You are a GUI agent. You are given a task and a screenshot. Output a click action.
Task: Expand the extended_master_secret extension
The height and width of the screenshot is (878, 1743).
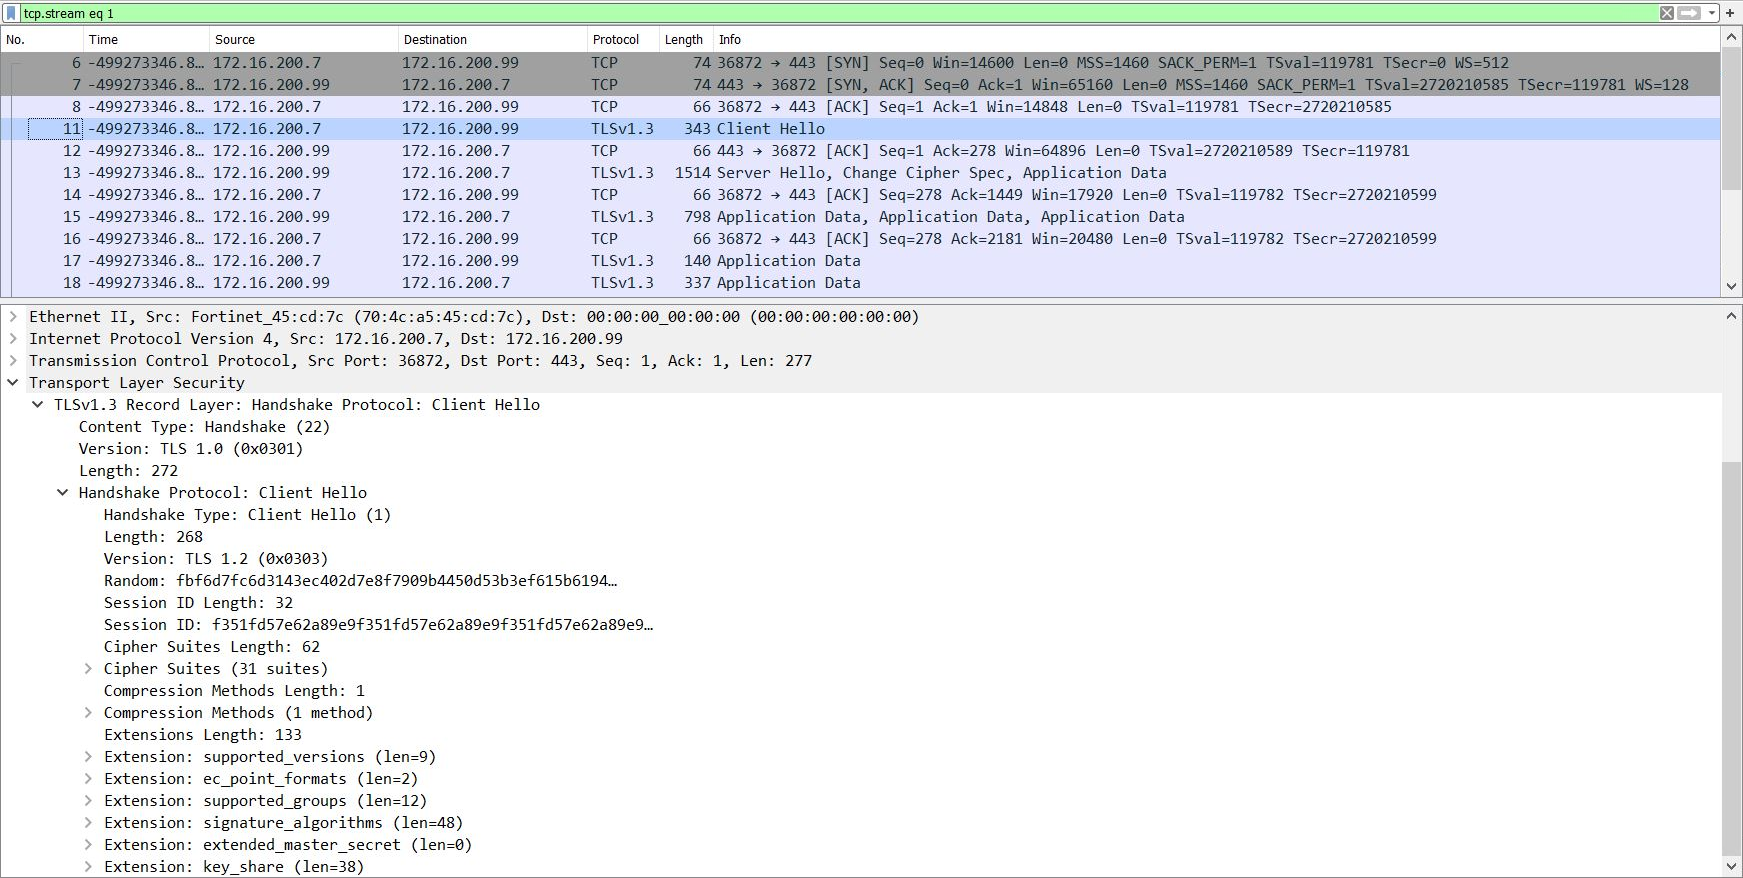tap(88, 845)
